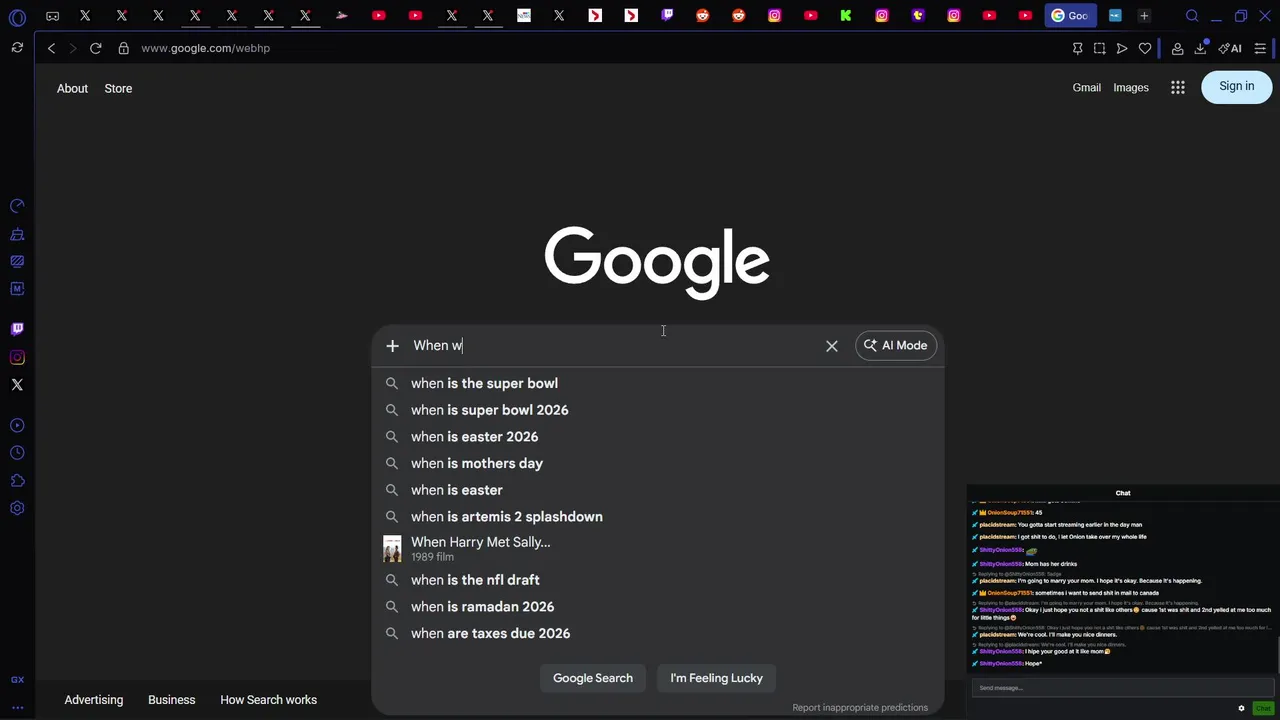
Task: Click the Sign in button
Action: [x=1236, y=87]
